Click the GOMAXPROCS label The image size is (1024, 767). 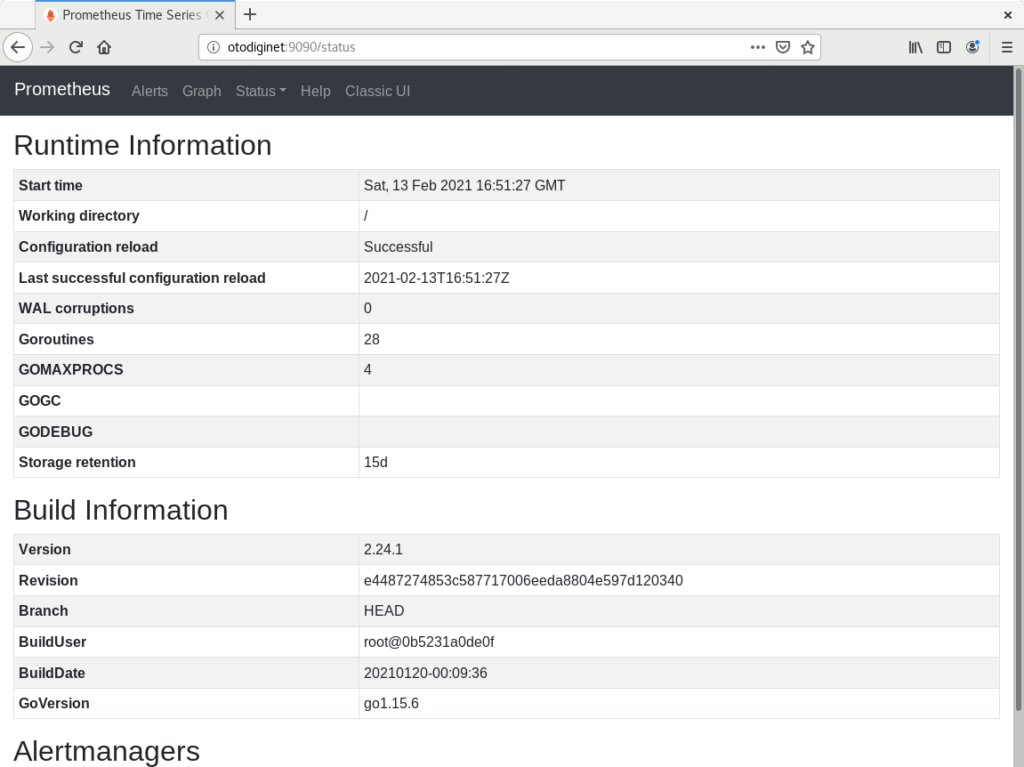pos(71,370)
